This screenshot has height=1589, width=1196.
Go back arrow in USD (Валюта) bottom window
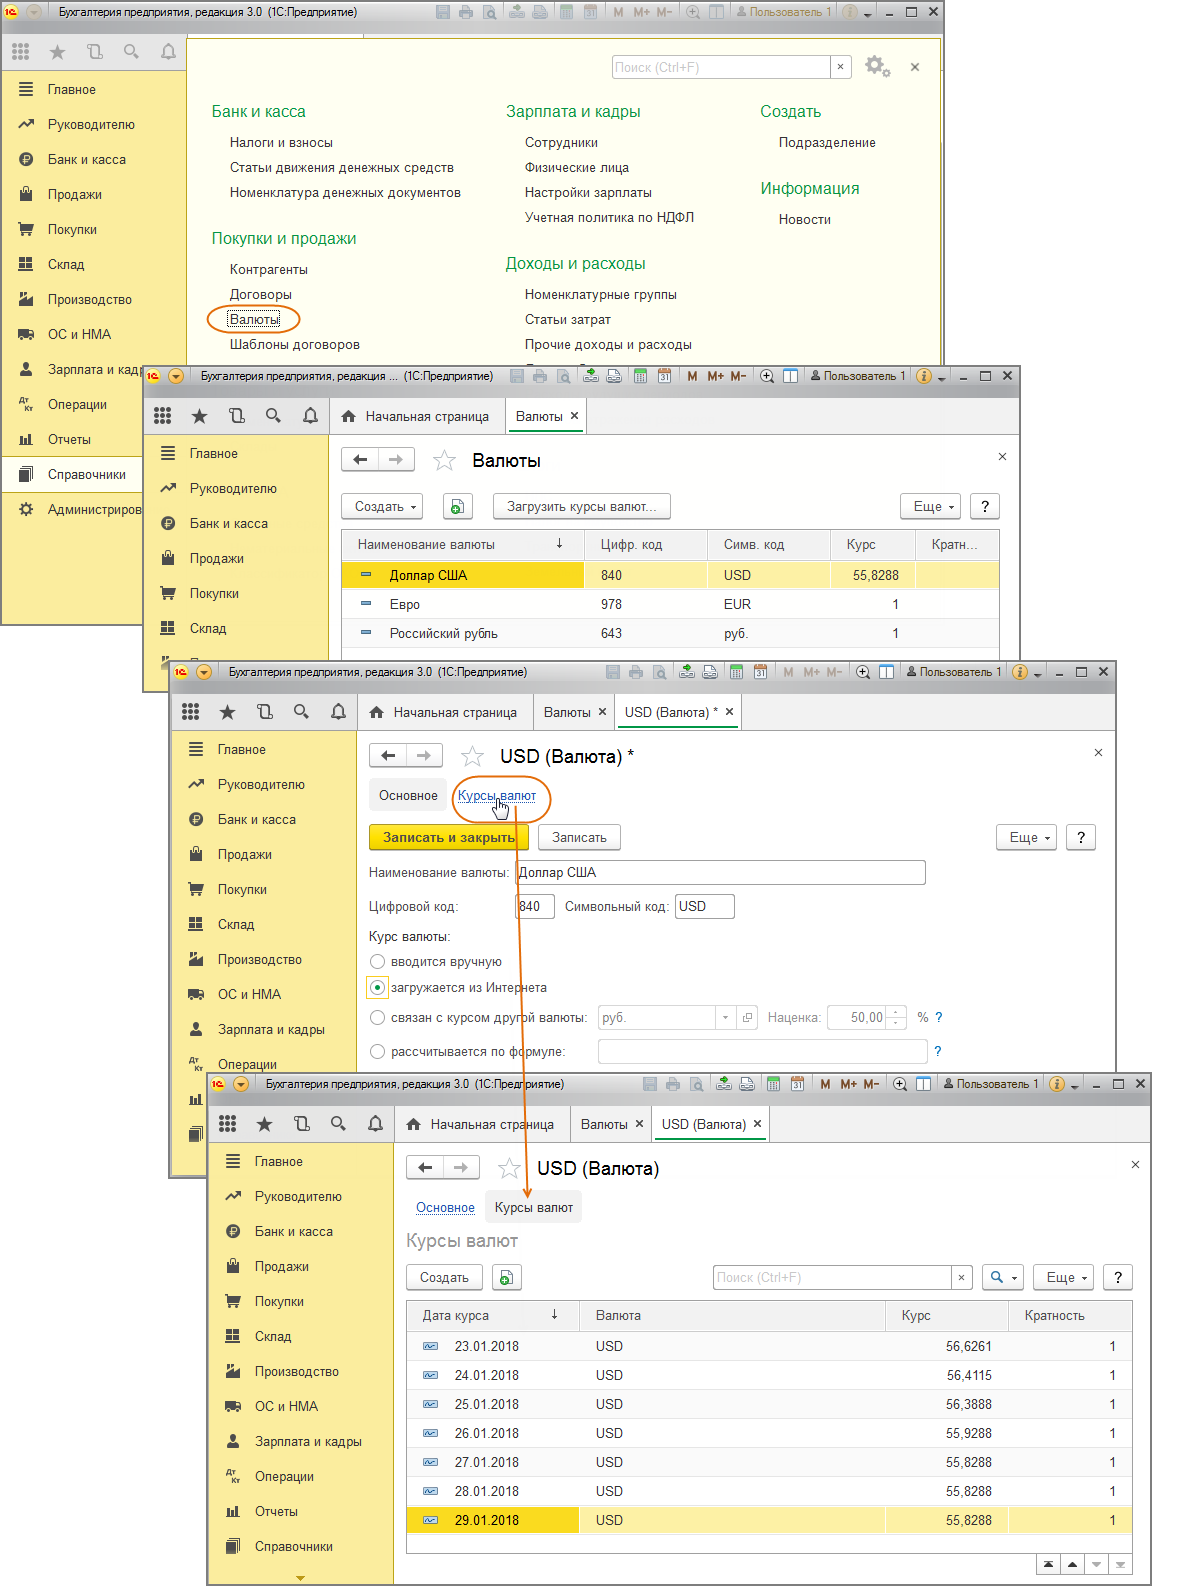pos(425,1167)
